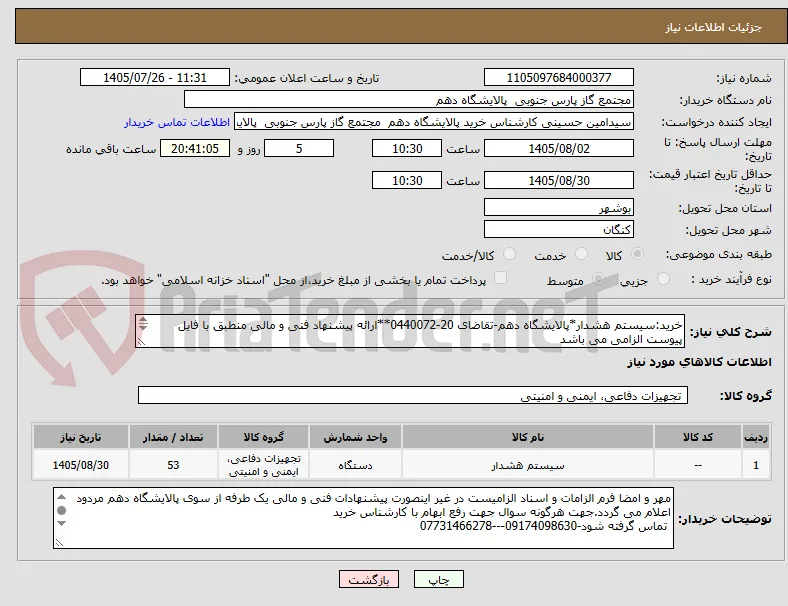This screenshot has width=788, height=606.
Task: Click the چاپ (print) button
Action: coord(438,579)
